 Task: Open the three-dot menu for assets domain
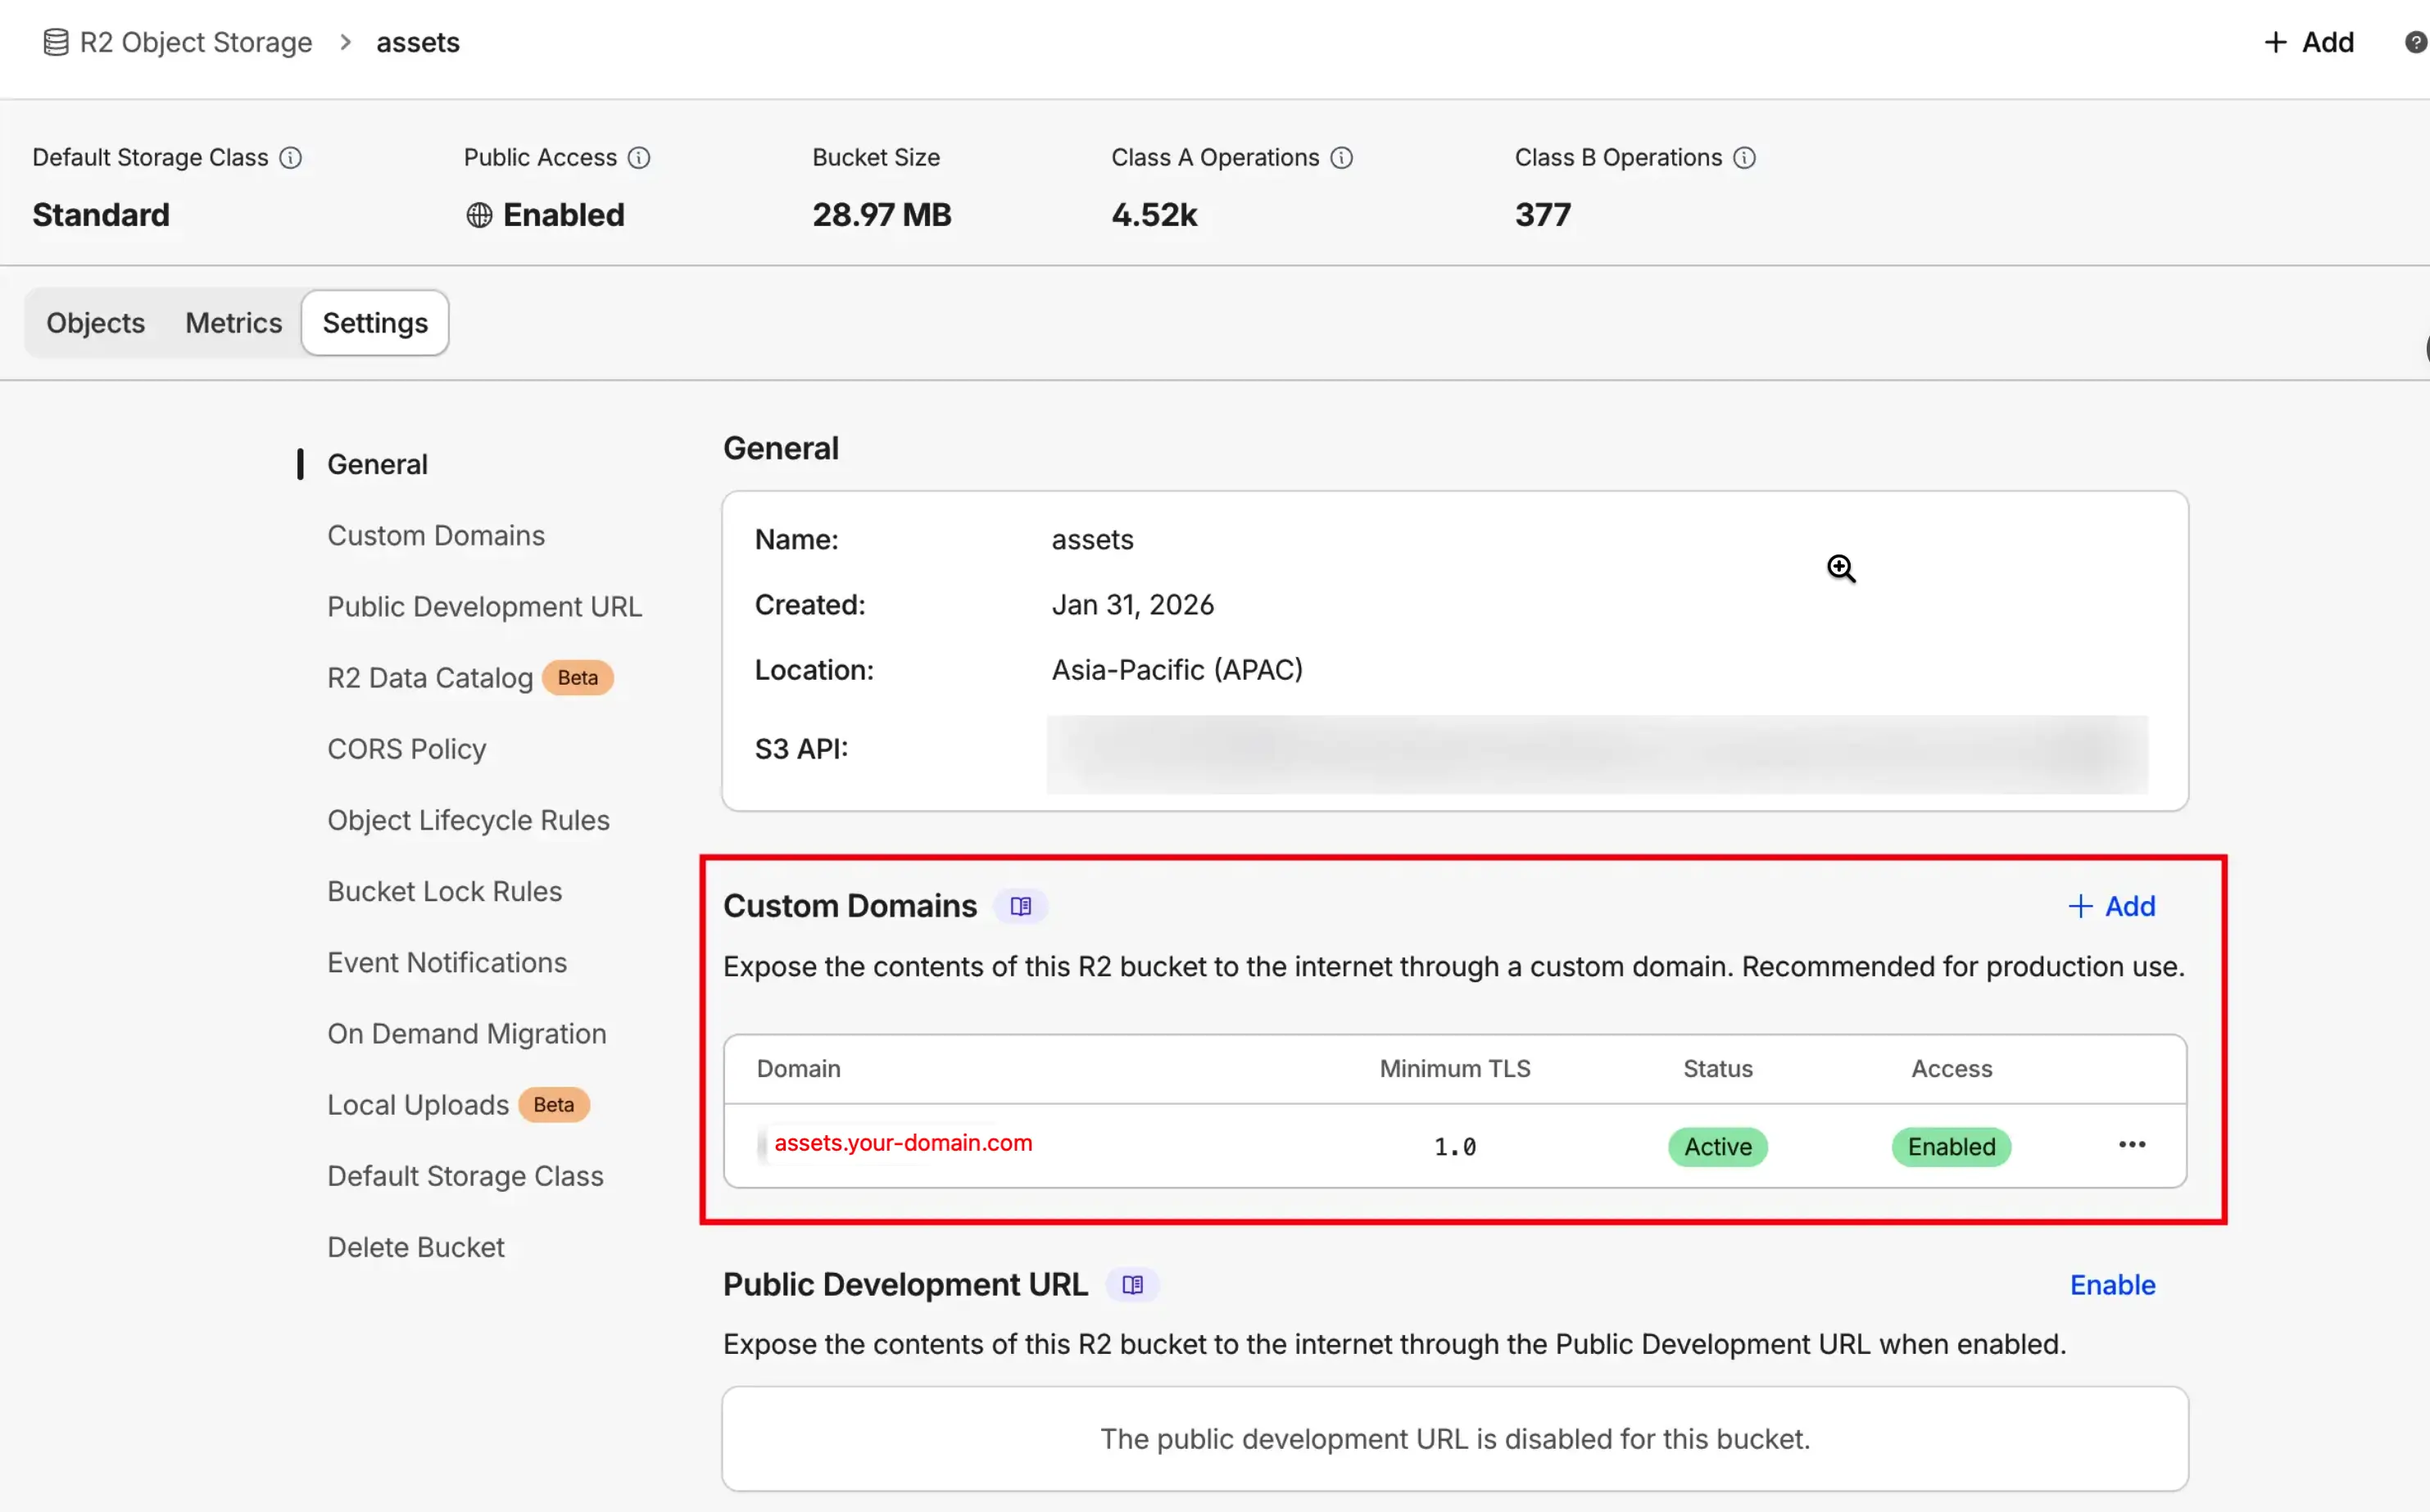pyautogui.click(x=2131, y=1145)
